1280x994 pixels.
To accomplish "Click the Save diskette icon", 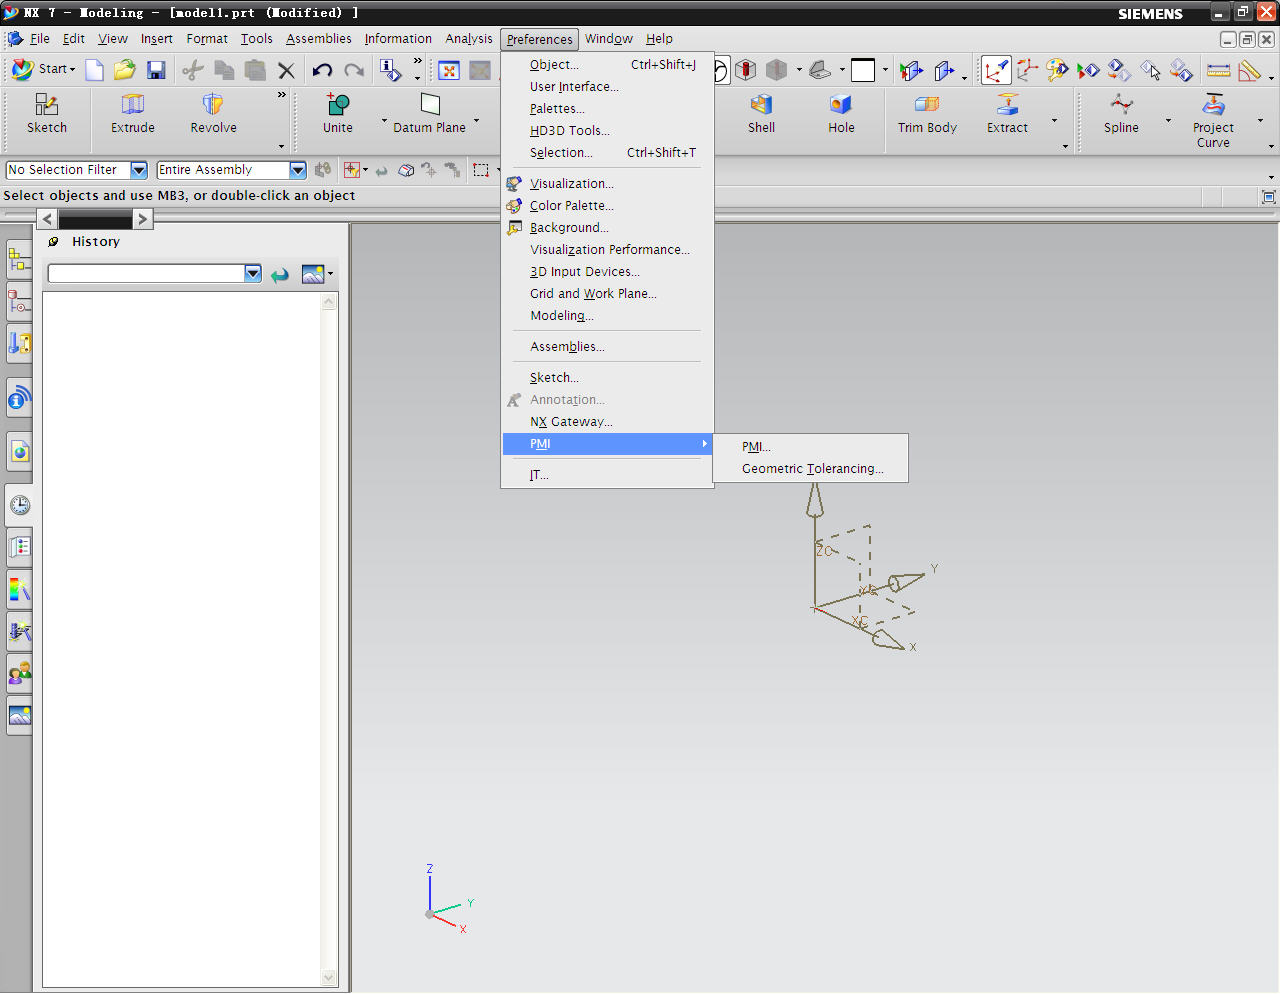I will (156, 70).
